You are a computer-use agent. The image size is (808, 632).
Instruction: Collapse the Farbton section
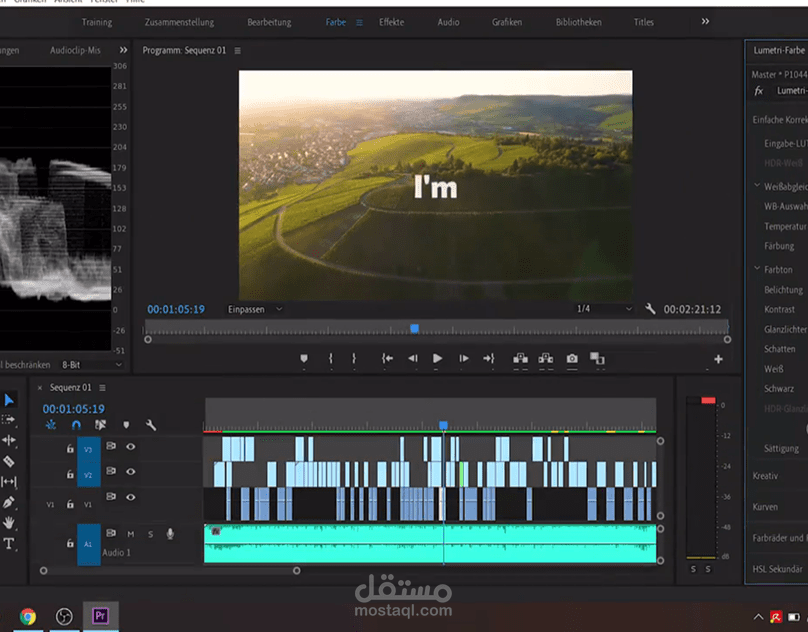point(757,268)
